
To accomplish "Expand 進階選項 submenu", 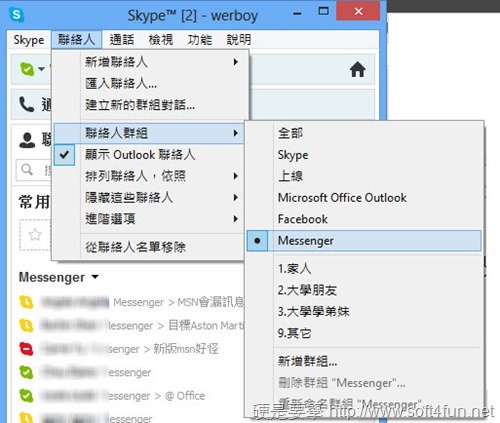I will tap(149, 219).
